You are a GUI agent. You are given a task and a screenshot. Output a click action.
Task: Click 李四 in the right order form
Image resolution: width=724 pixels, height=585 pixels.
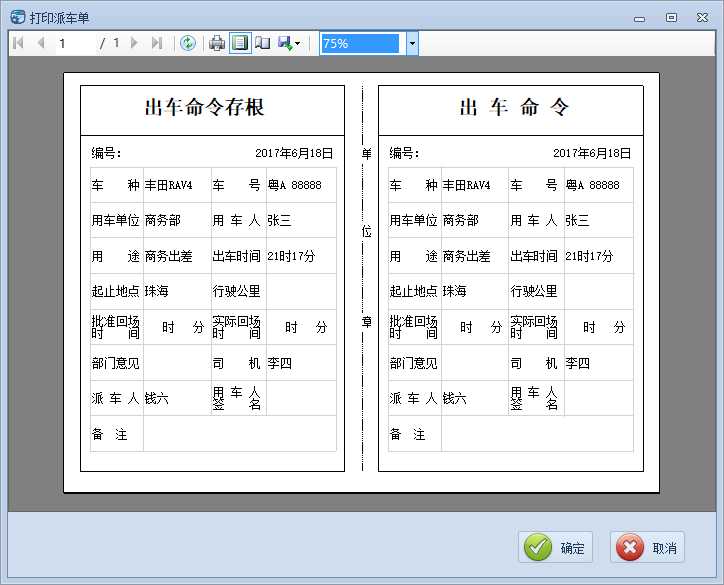577,363
